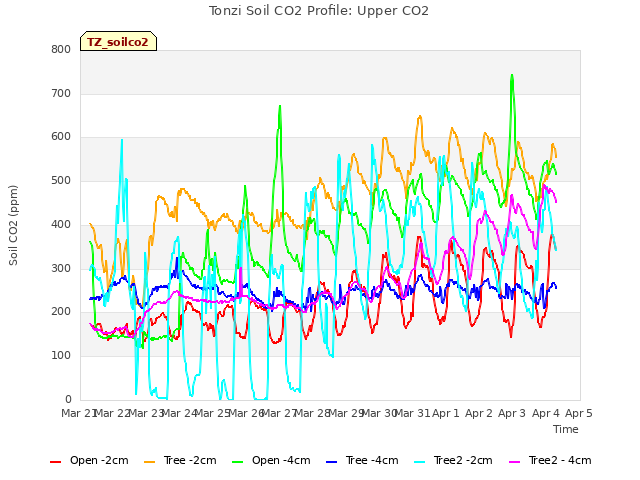Screen dimensions: 640x480
Task: Toggle the Tree2 - 4cm legend label
Action: pyautogui.click(x=560, y=460)
